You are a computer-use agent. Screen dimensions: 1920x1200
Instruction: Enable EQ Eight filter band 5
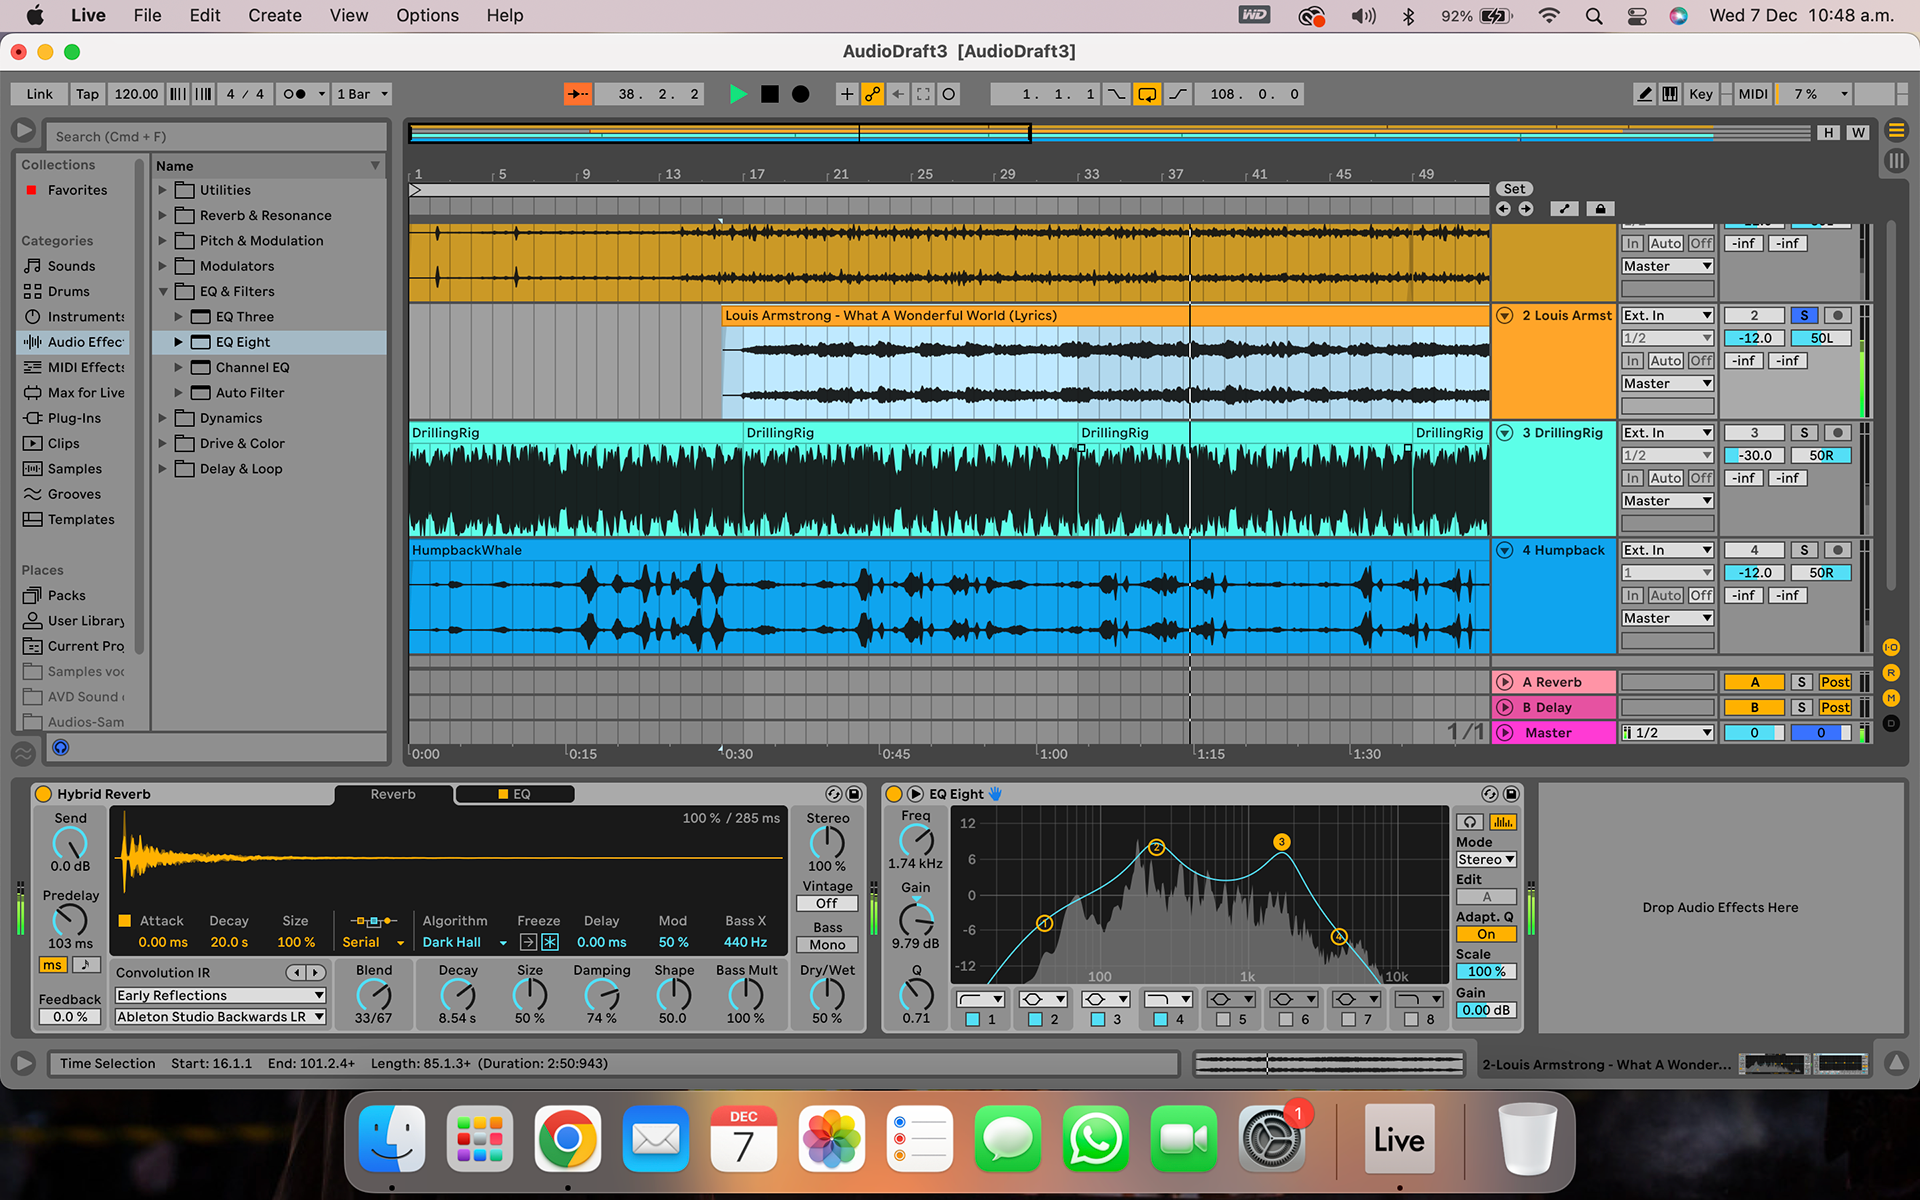point(1223,1019)
